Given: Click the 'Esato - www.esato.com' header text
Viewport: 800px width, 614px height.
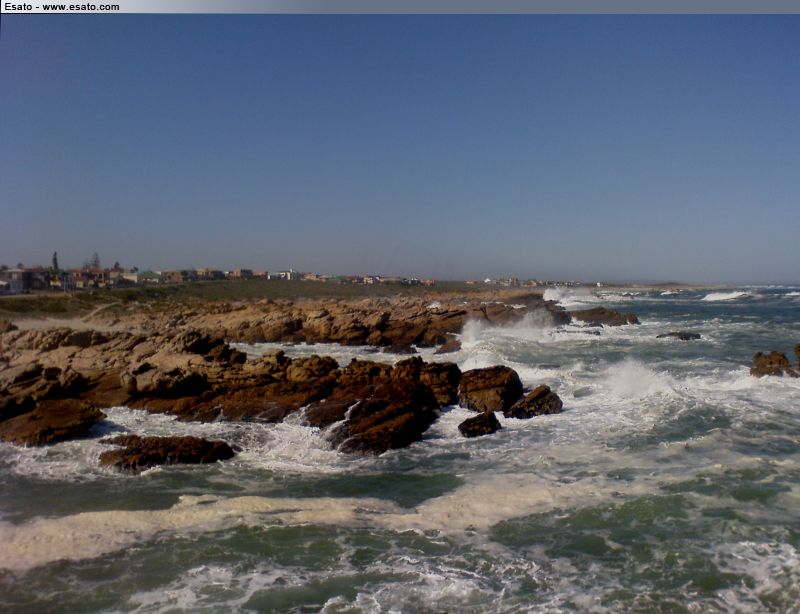Looking at the screenshot, I should coord(62,7).
